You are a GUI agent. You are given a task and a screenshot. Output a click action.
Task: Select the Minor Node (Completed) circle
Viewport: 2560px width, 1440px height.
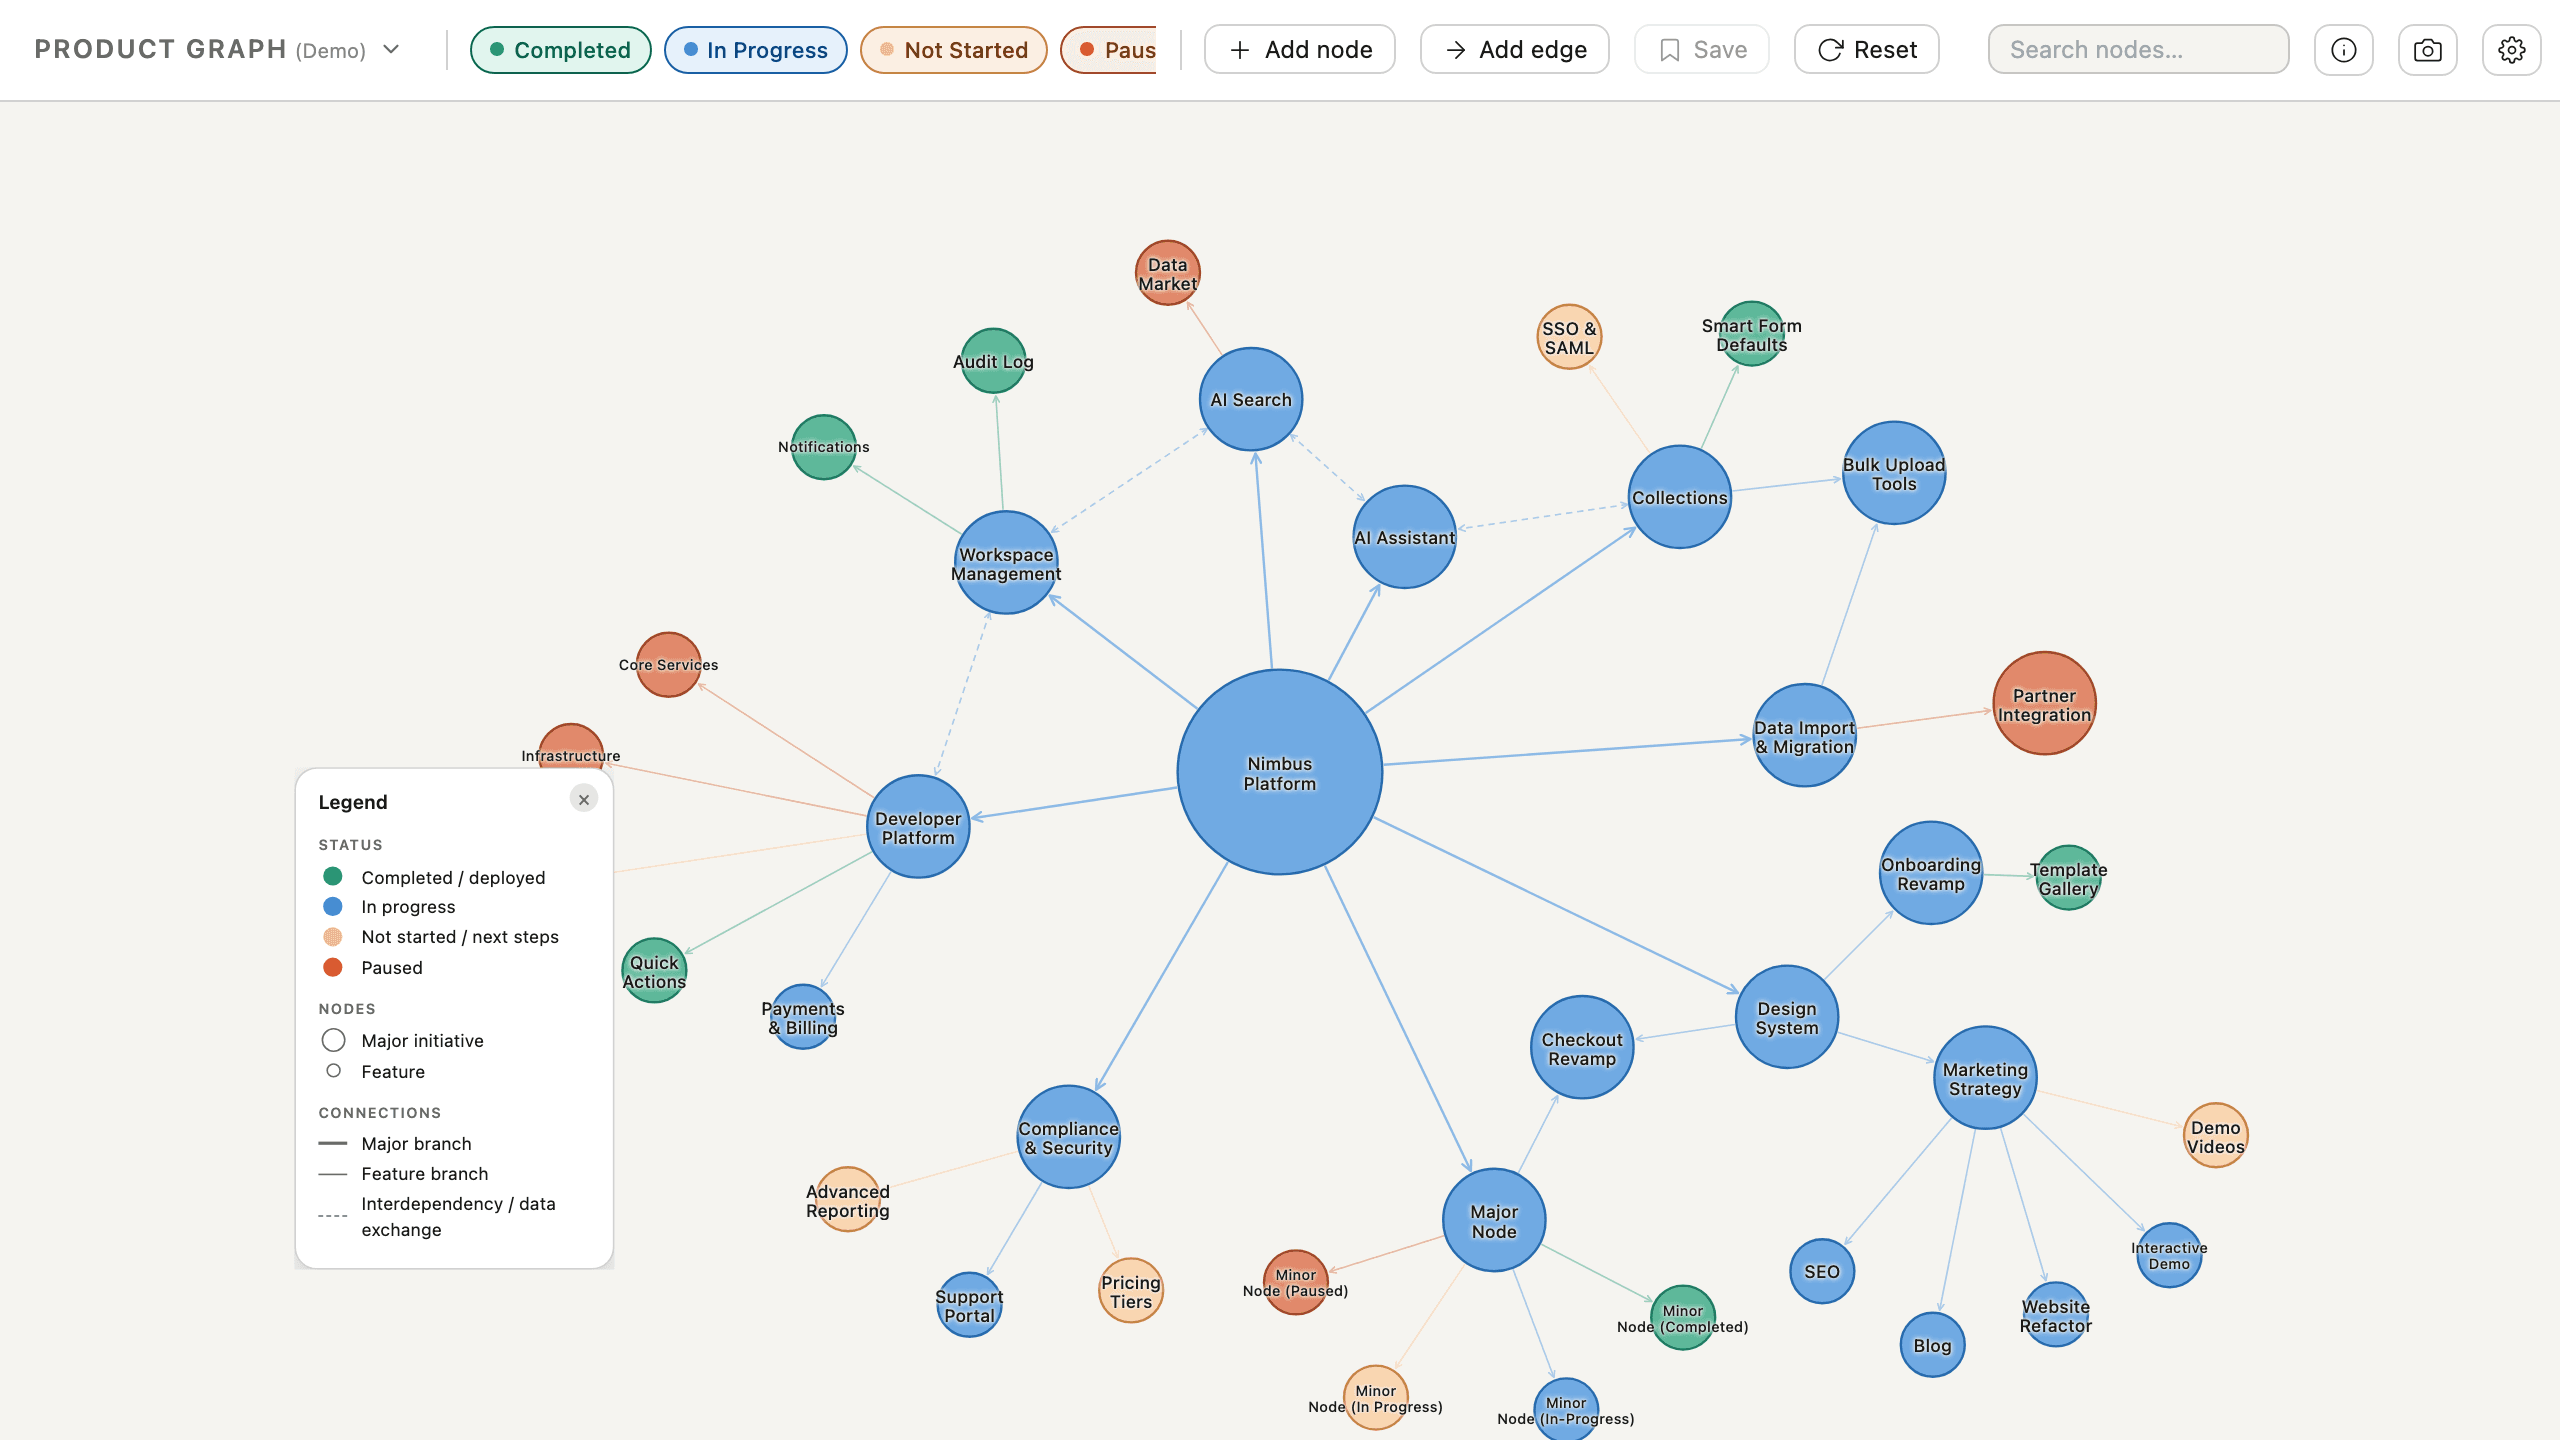(x=1683, y=1318)
